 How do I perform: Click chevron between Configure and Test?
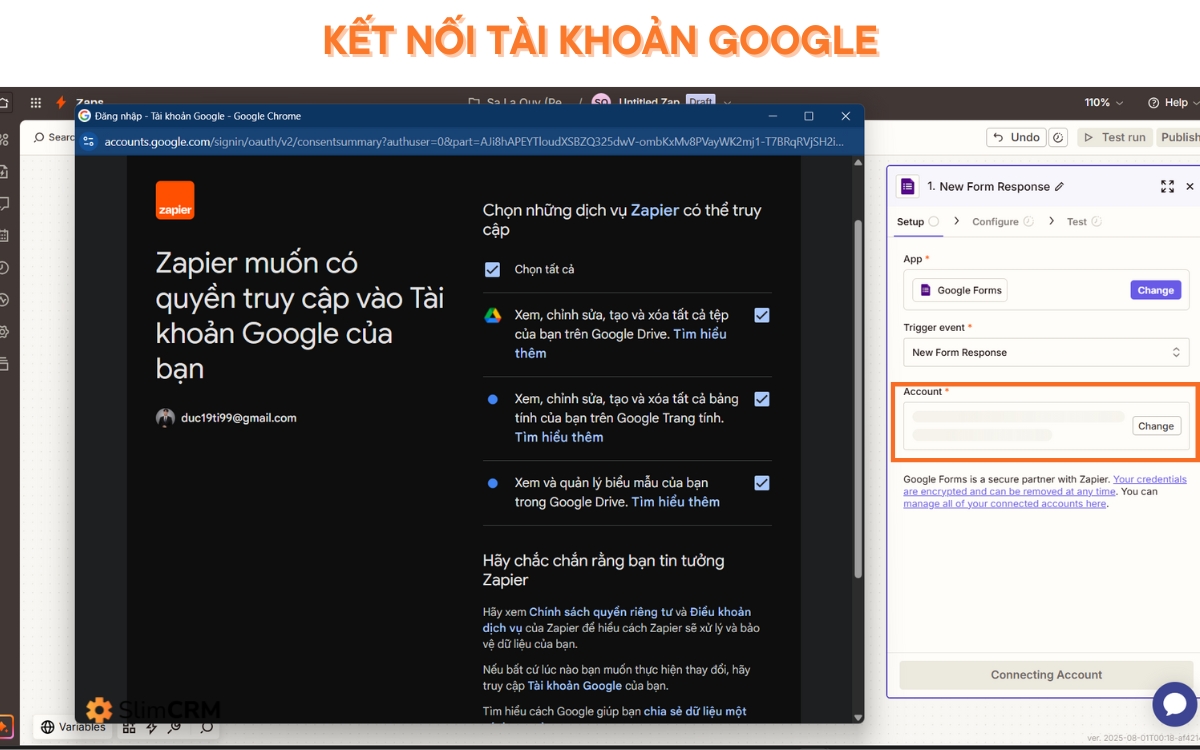[1051, 221]
